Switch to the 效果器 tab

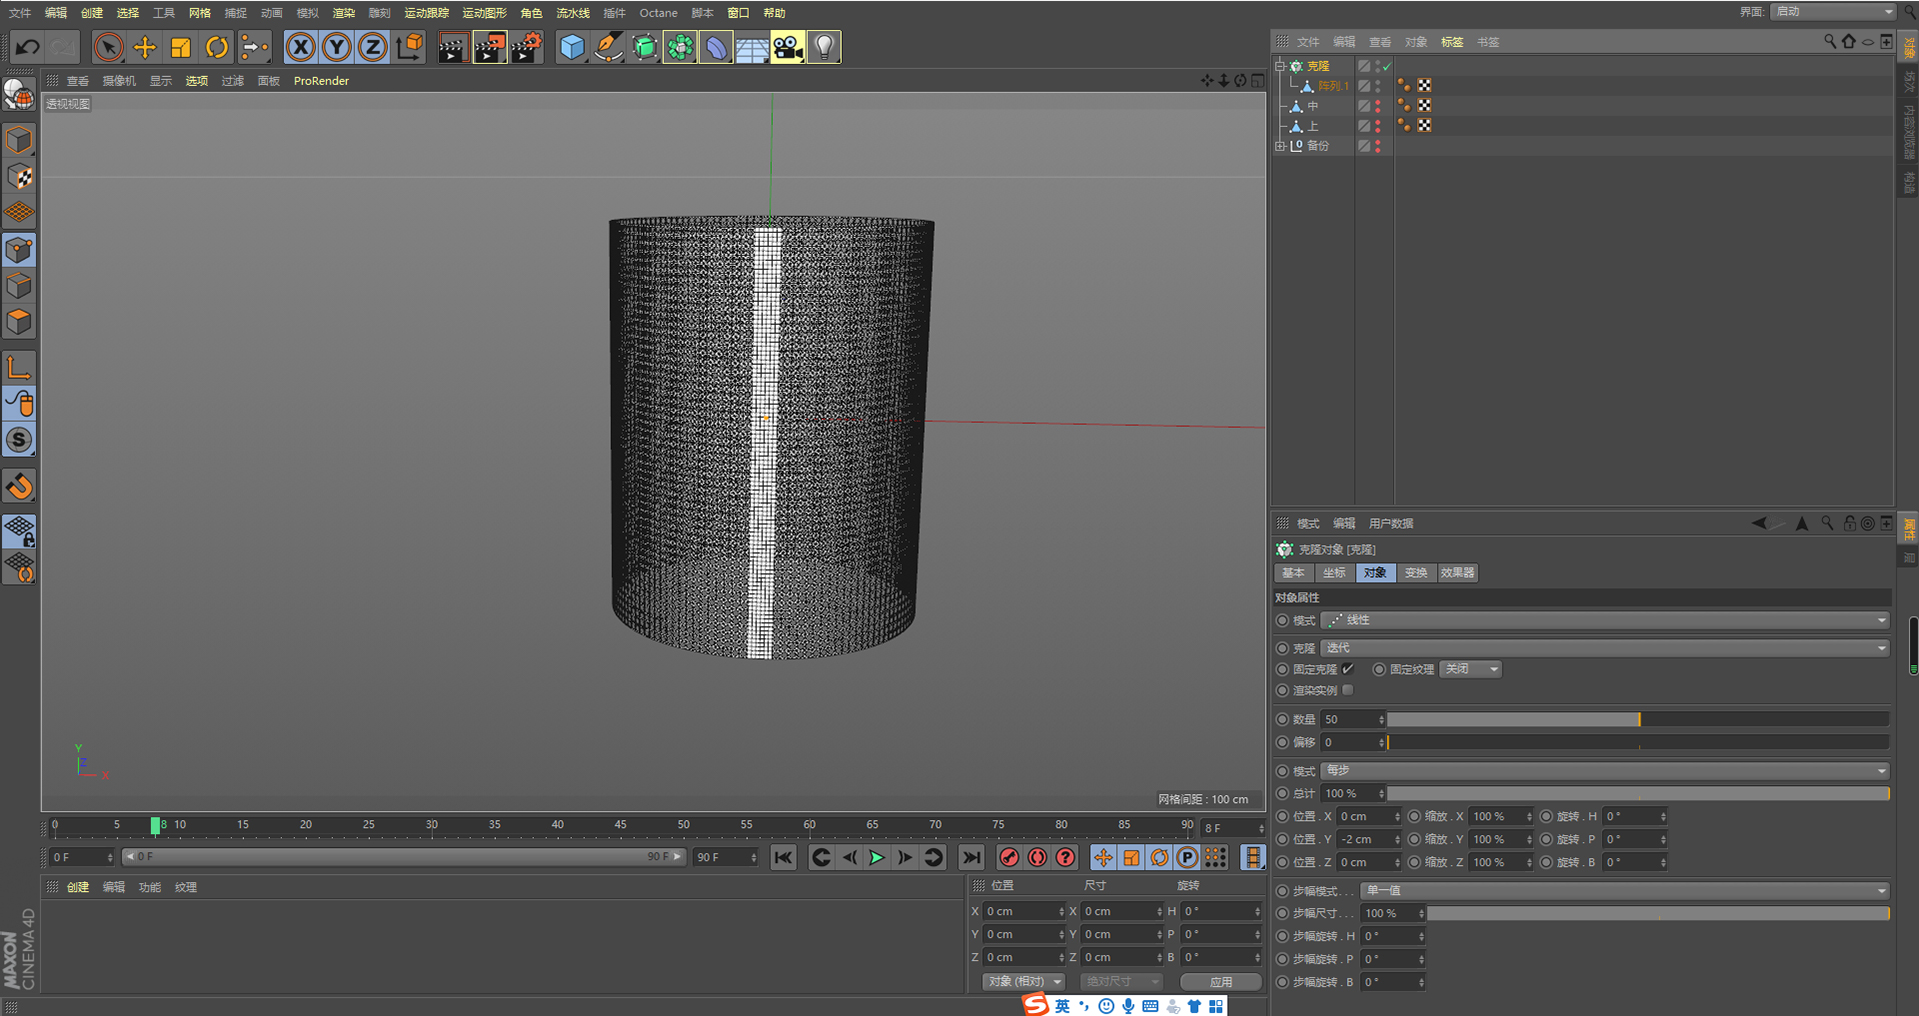click(x=1457, y=573)
